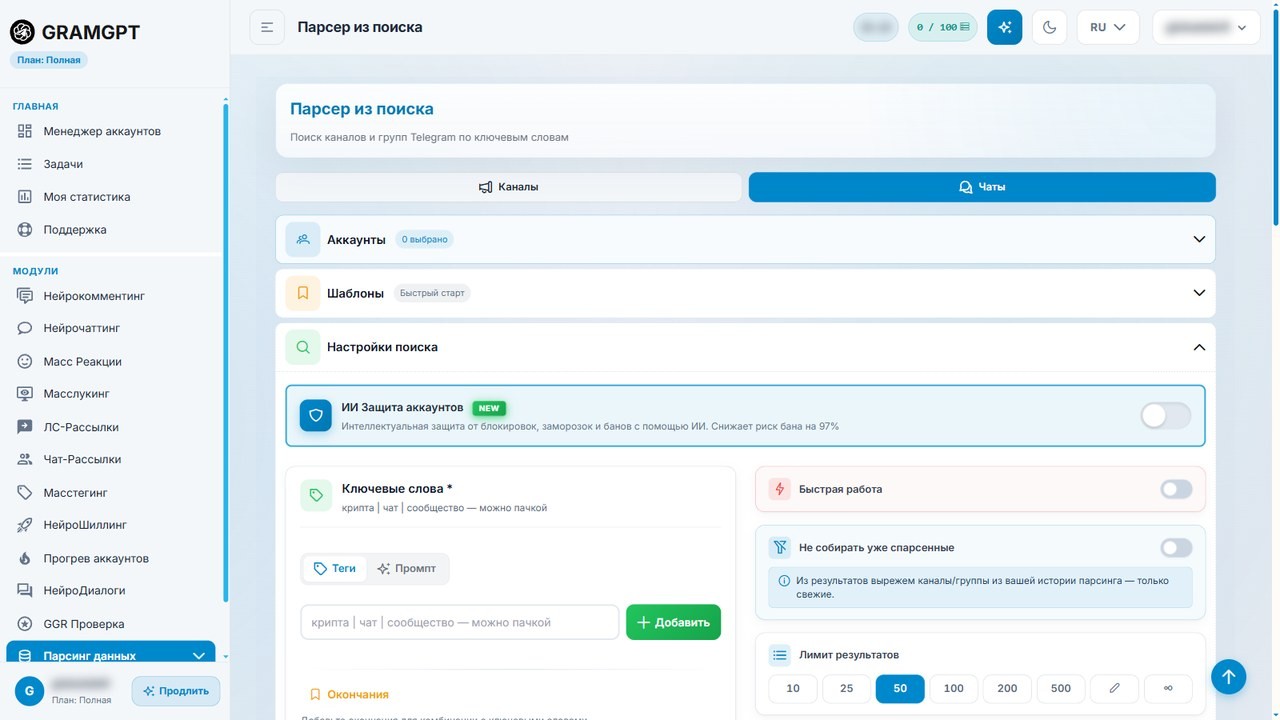Switch to dark mode with the moon icon
1280x720 pixels.
(1049, 27)
